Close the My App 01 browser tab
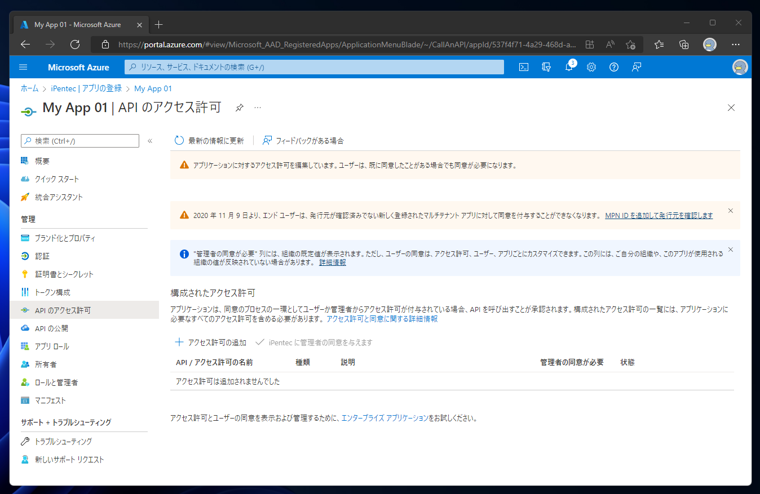Screen dimensions: 760x494 tap(140, 25)
